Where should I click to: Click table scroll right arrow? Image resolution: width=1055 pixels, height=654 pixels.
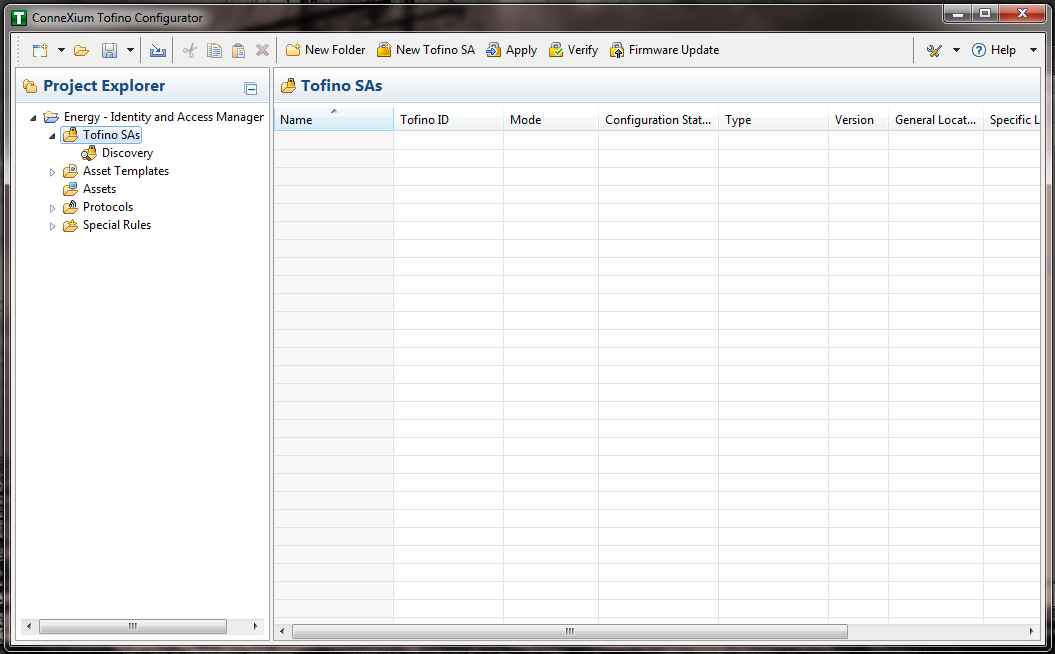pyautogui.click(x=1031, y=631)
